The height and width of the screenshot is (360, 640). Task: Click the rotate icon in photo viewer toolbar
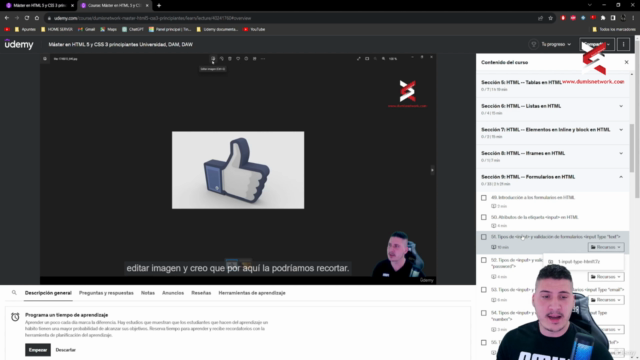coord(222,59)
